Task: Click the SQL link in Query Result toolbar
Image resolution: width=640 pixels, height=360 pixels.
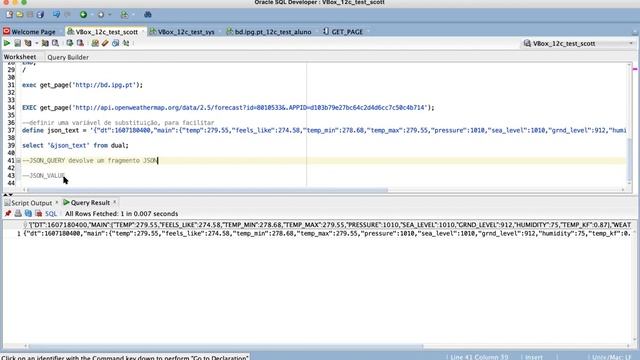Action: (x=51, y=214)
